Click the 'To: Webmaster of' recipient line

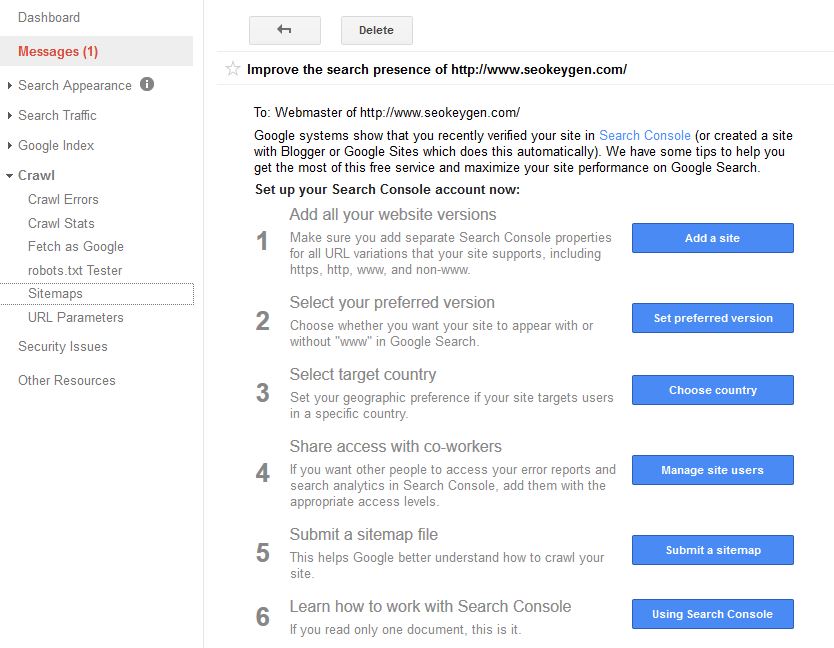(387, 113)
